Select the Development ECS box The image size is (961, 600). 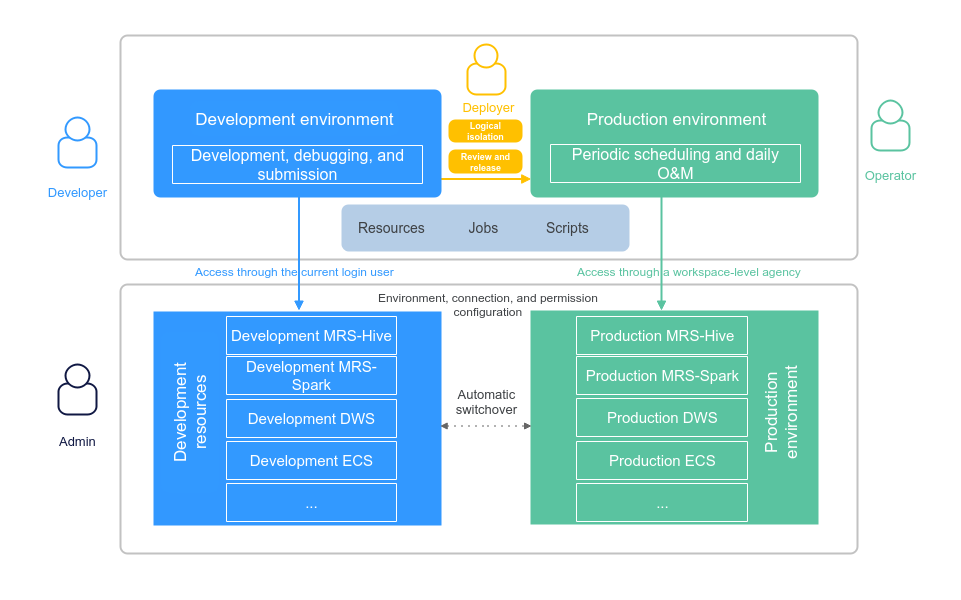[x=311, y=460]
